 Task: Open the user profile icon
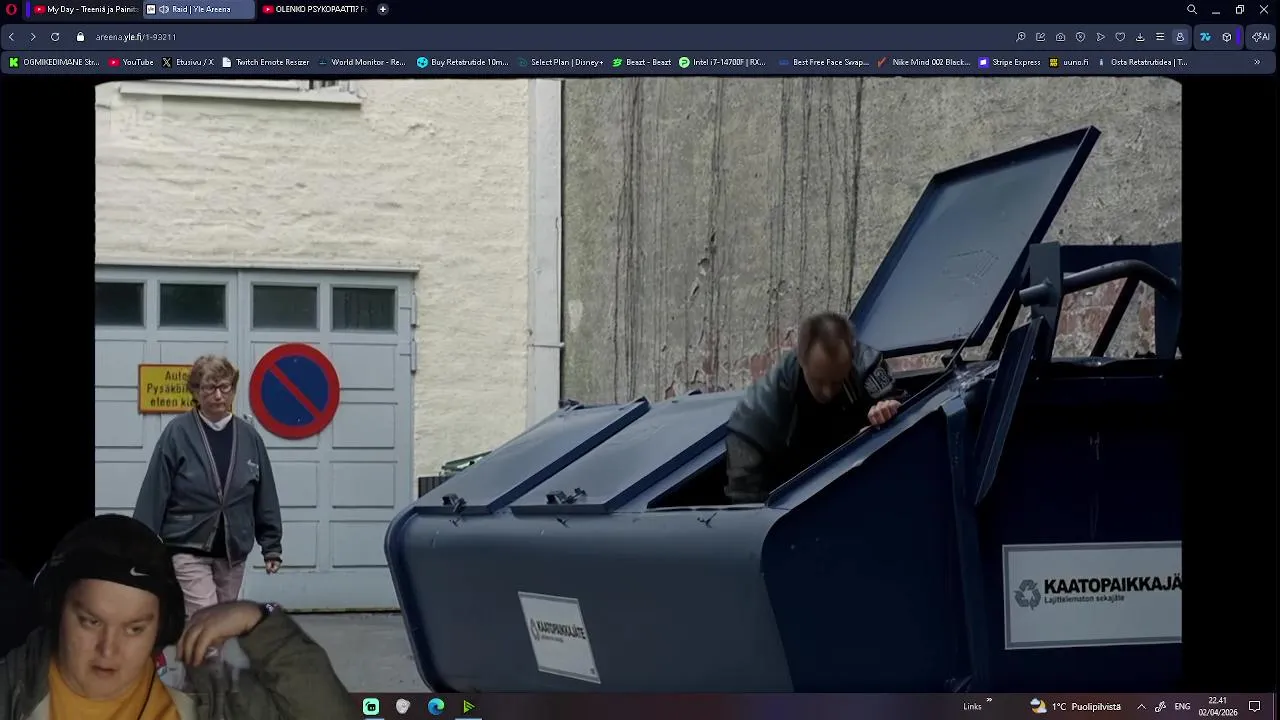tap(1180, 37)
